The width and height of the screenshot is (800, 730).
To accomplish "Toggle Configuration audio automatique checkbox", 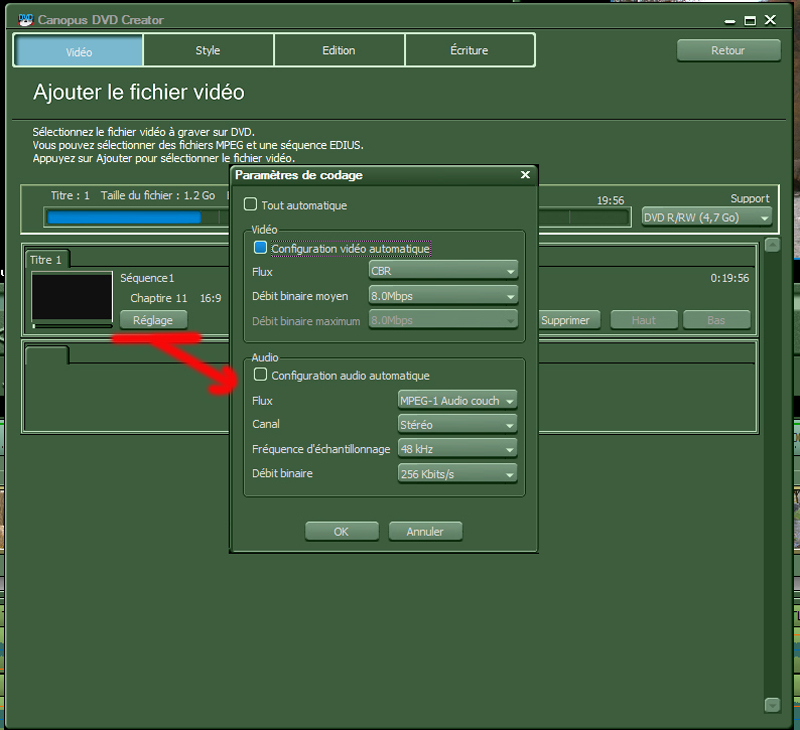I will 261,375.
